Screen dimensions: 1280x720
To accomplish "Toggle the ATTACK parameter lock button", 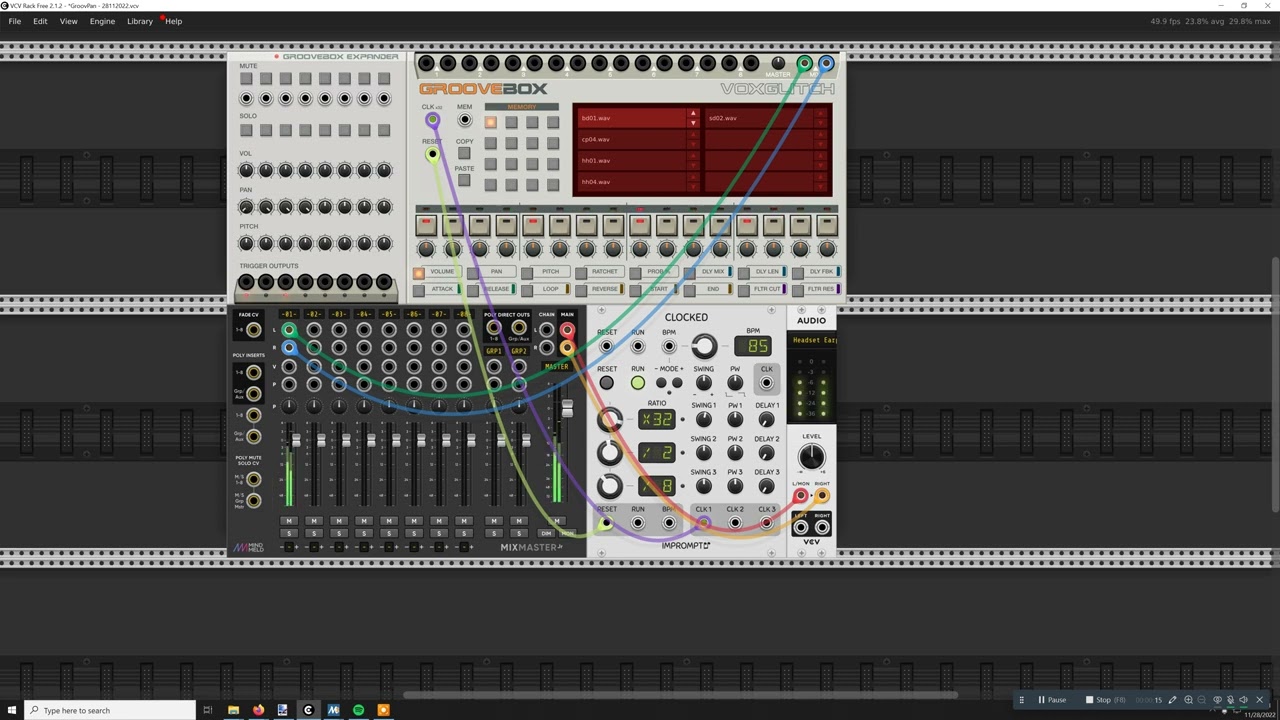I will point(418,290).
